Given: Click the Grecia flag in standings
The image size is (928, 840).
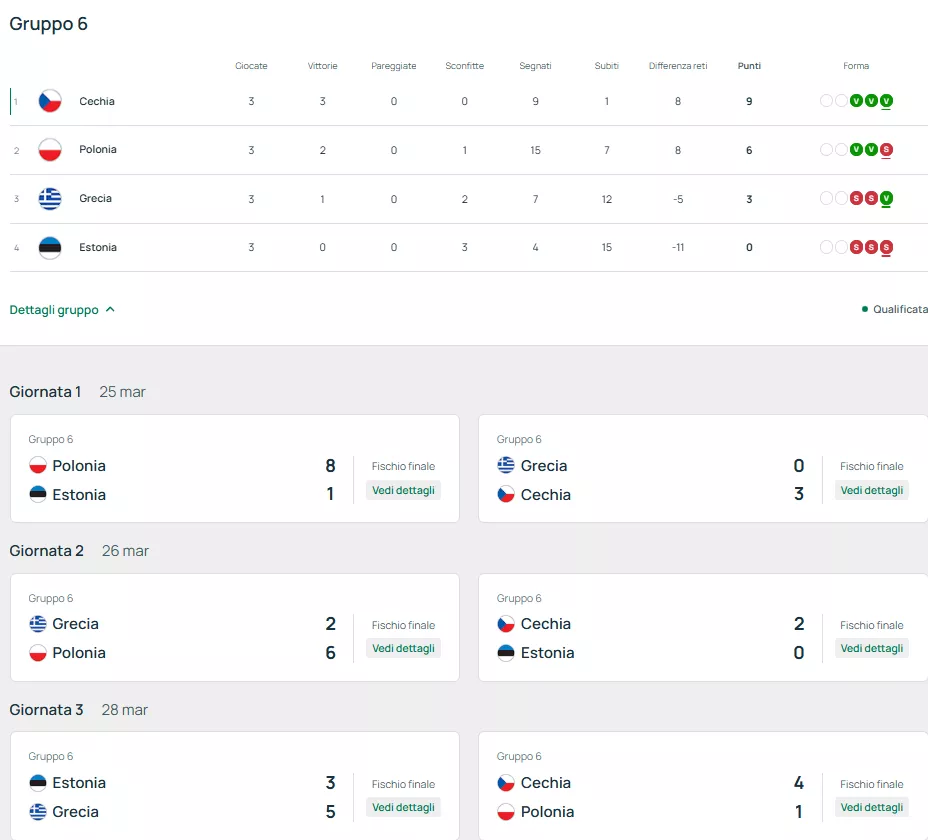Looking at the screenshot, I should coord(50,198).
